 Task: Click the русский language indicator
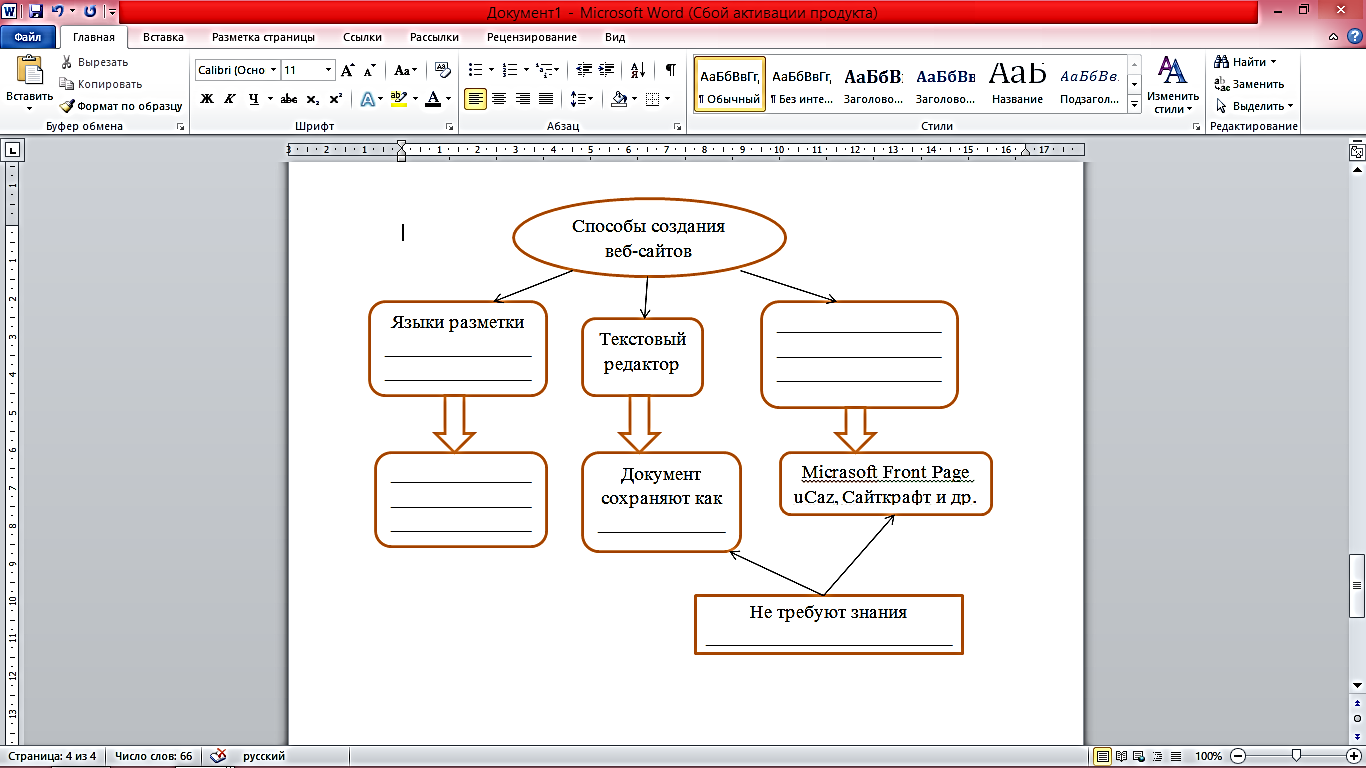point(264,756)
